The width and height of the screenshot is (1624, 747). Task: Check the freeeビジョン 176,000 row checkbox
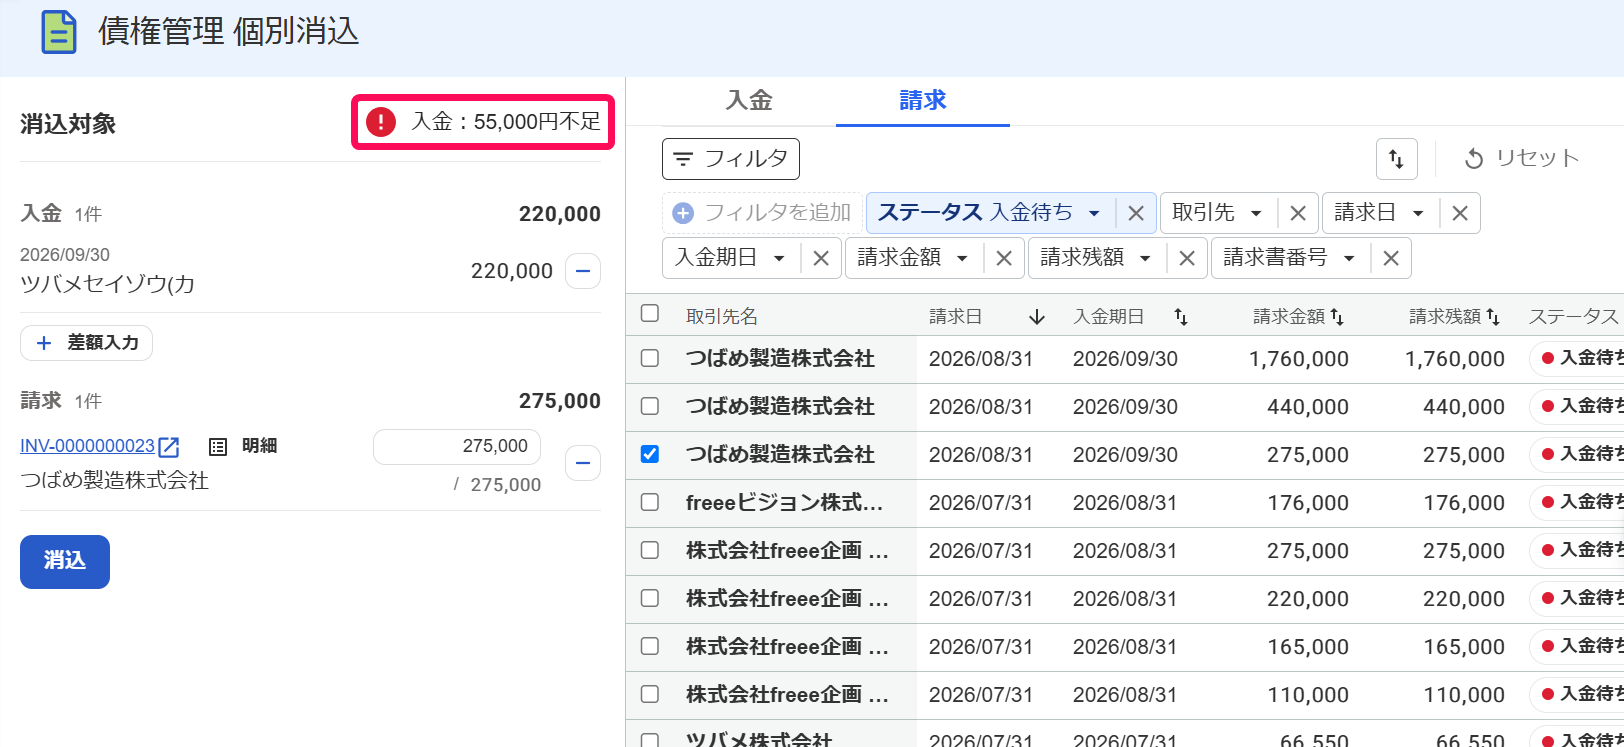(650, 502)
